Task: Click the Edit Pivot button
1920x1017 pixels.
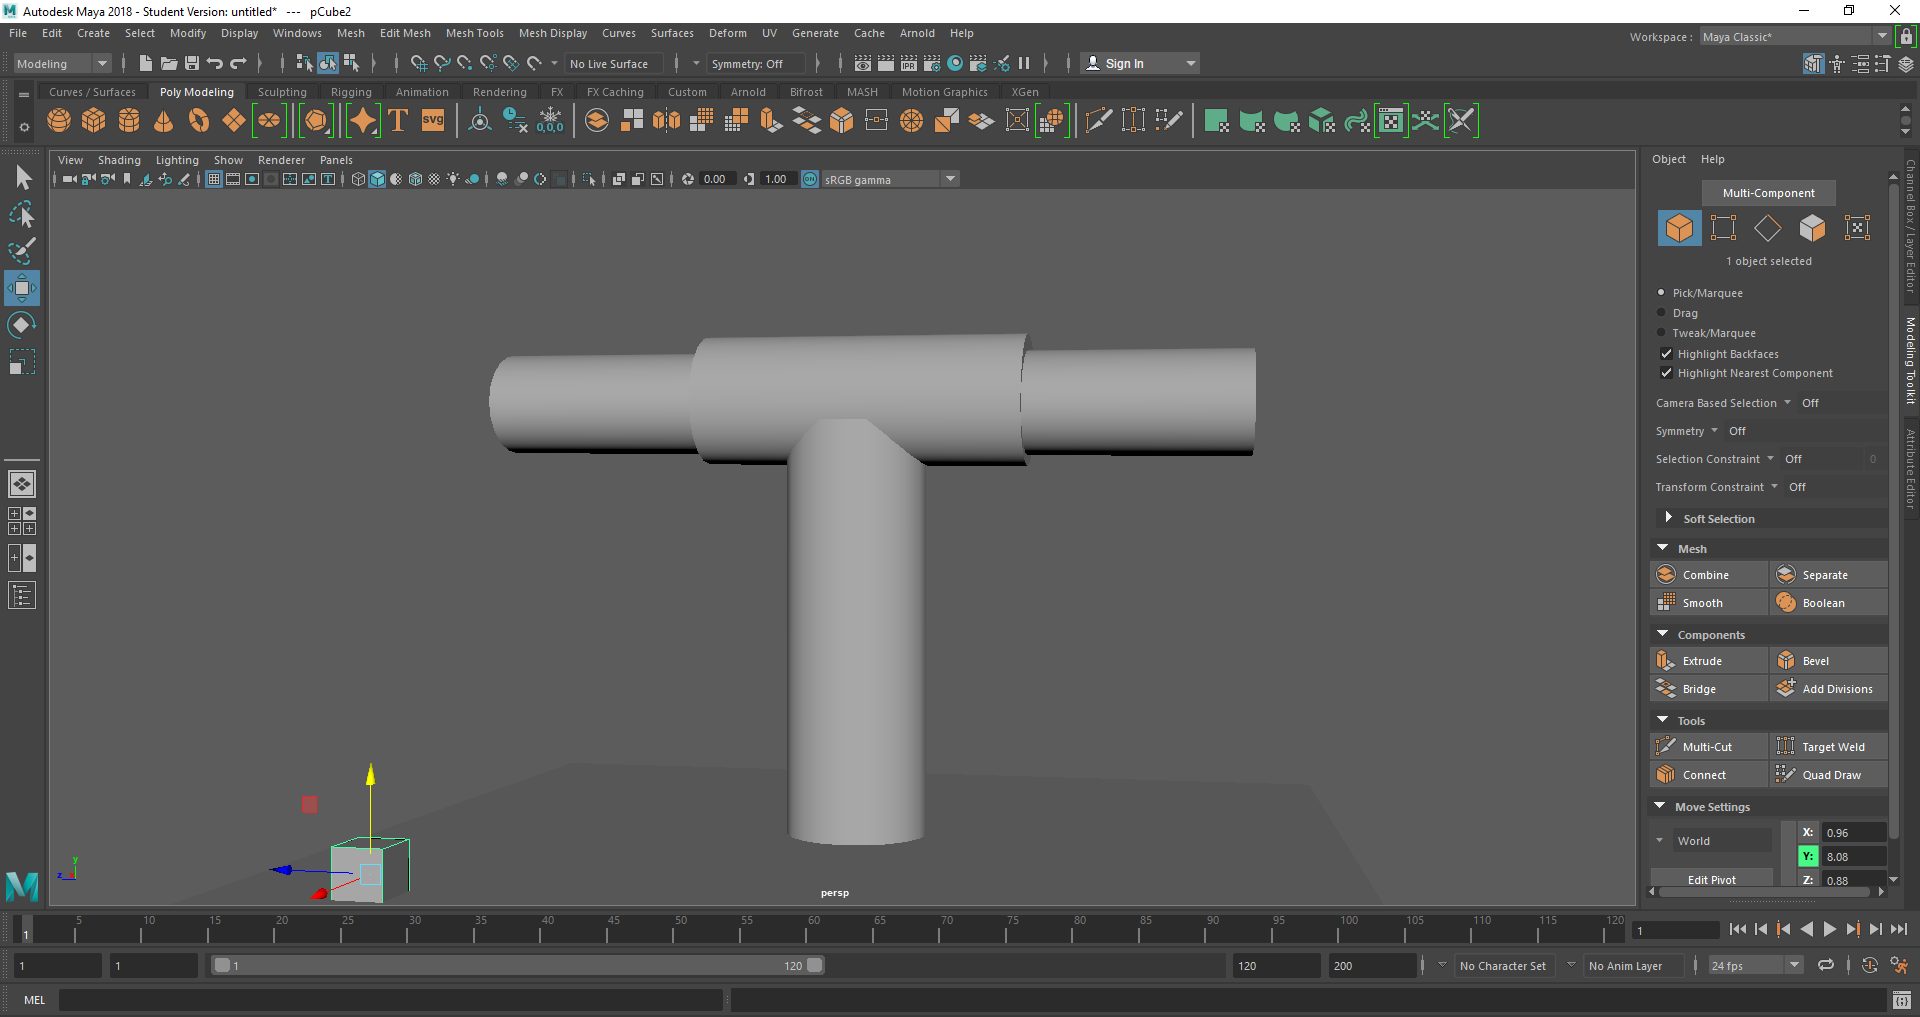Action: 1711,880
